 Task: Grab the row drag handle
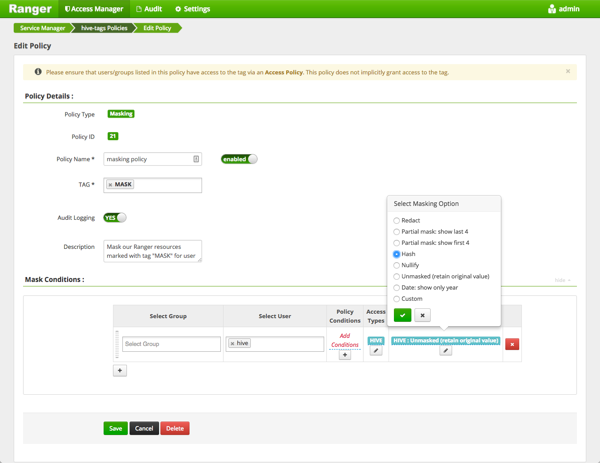(x=117, y=344)
